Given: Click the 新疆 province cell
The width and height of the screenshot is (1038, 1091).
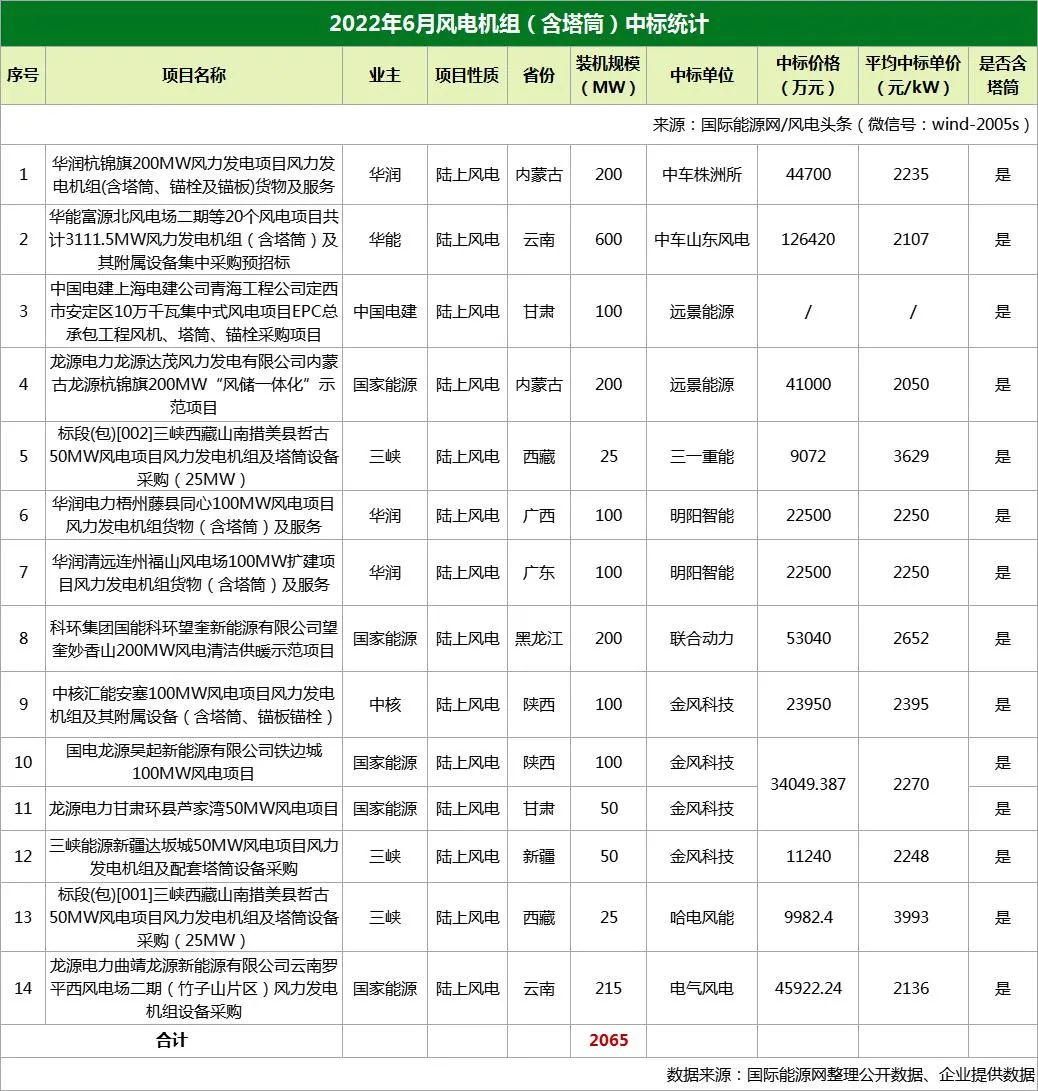Looking at the screenshot, I should [538, 857].
